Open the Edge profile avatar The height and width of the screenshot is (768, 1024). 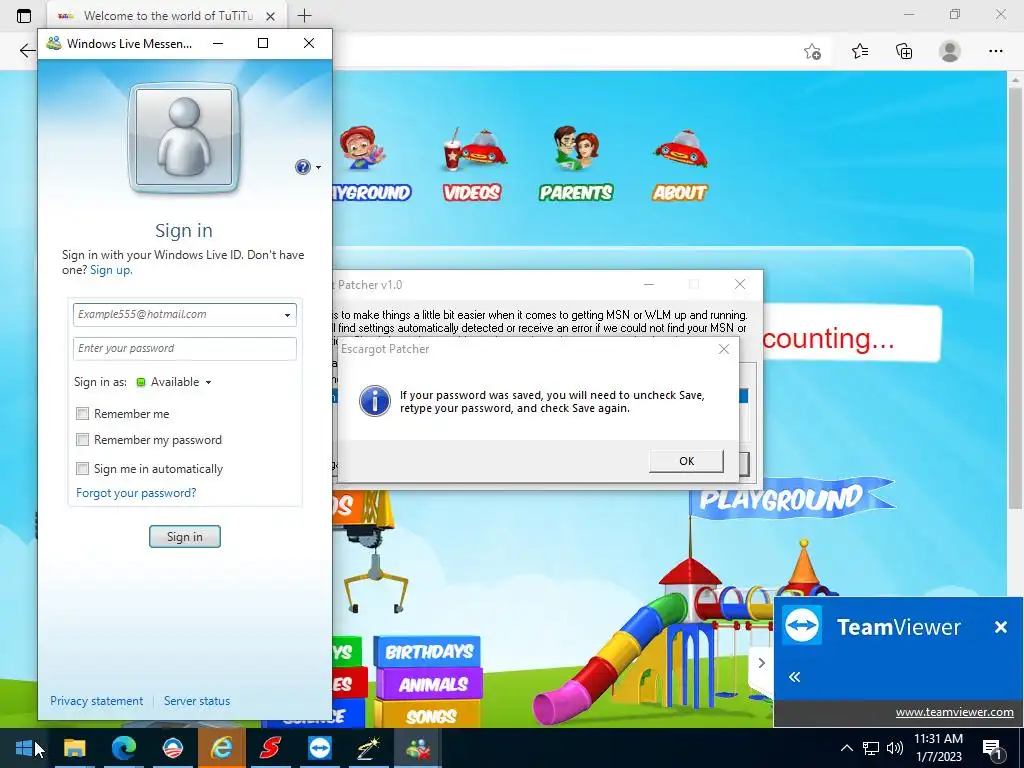coord(950,51)
